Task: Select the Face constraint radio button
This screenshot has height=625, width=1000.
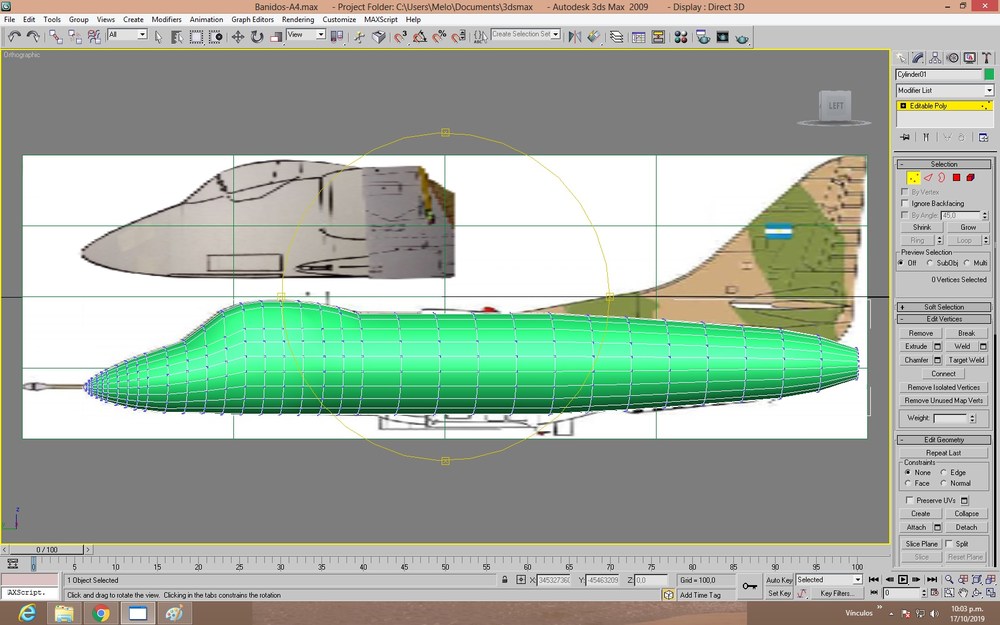Action: point(908,483)
